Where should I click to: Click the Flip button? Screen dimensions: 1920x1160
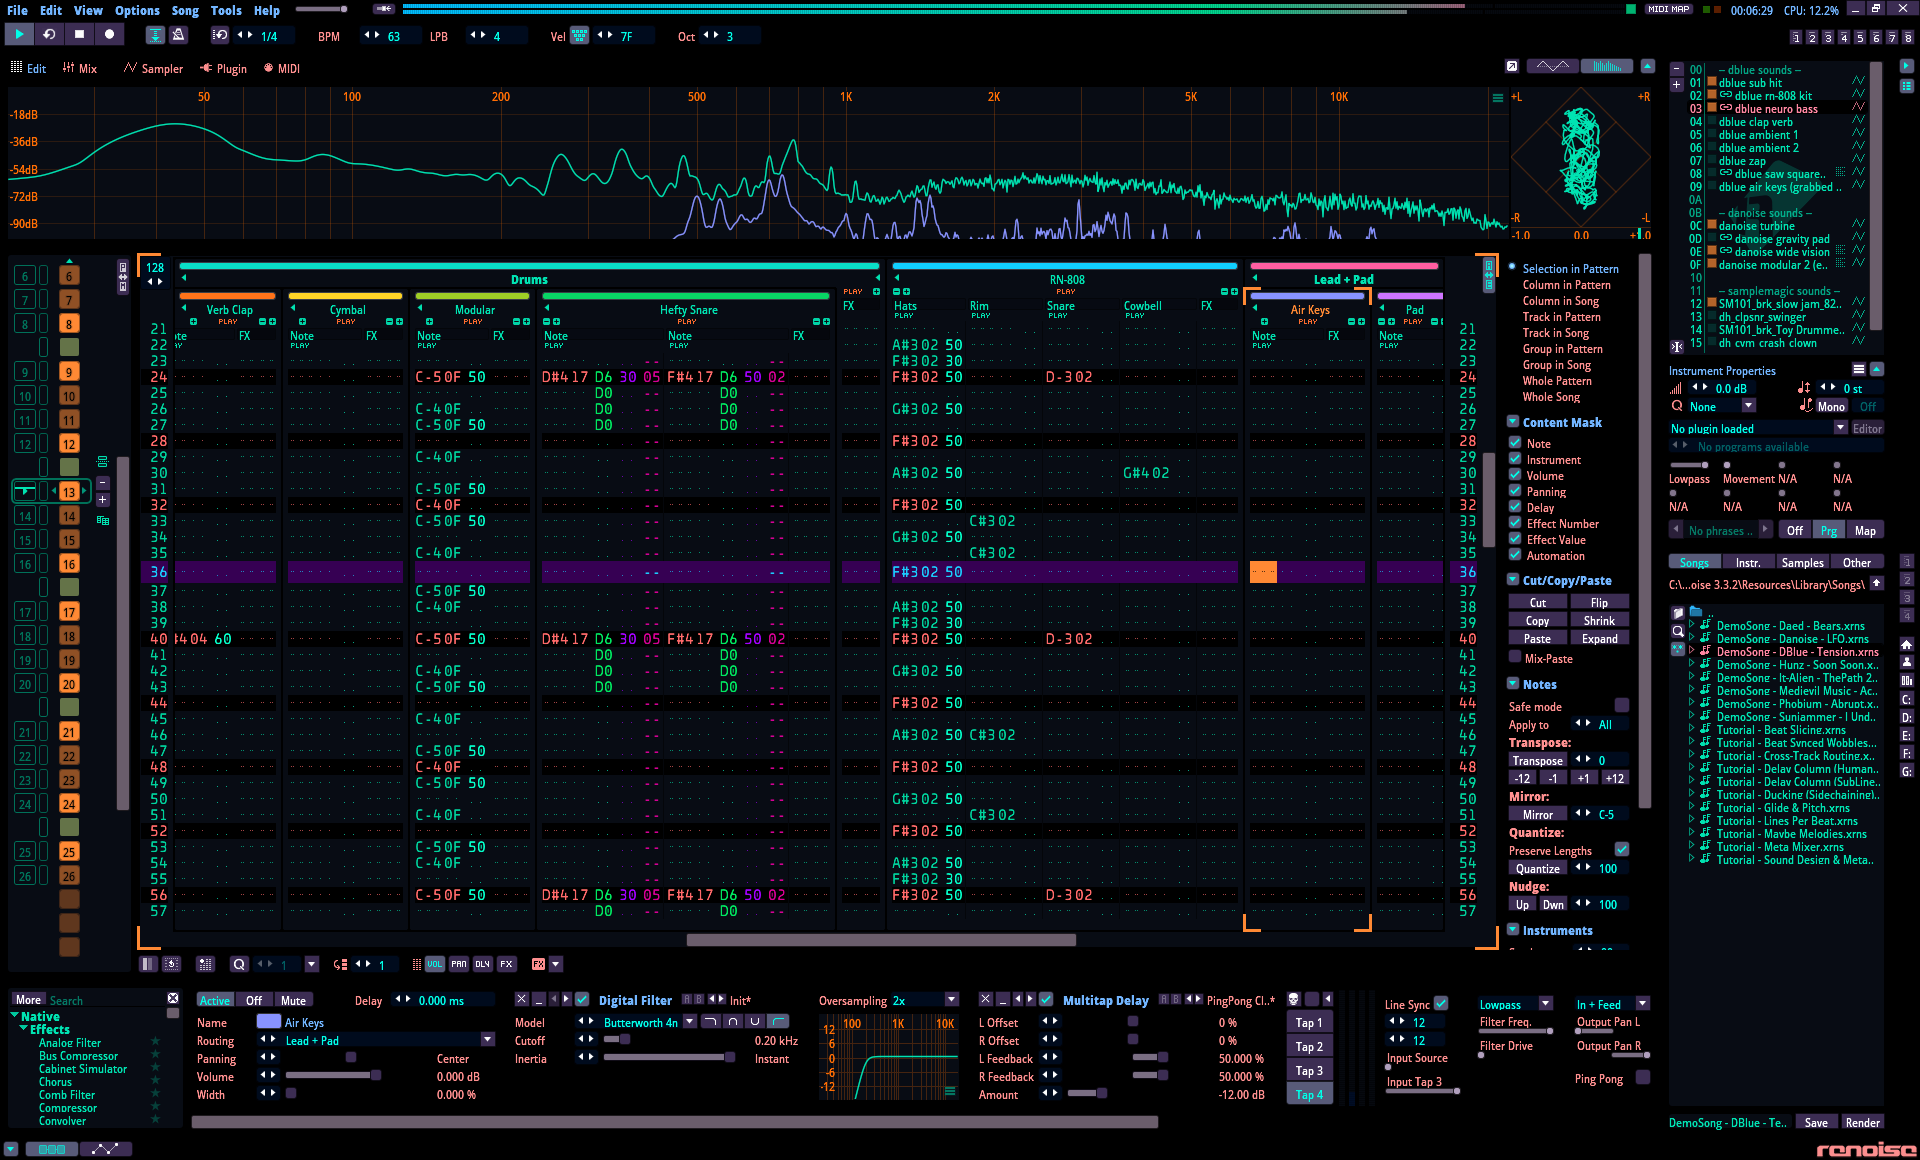click(1599, 602)
